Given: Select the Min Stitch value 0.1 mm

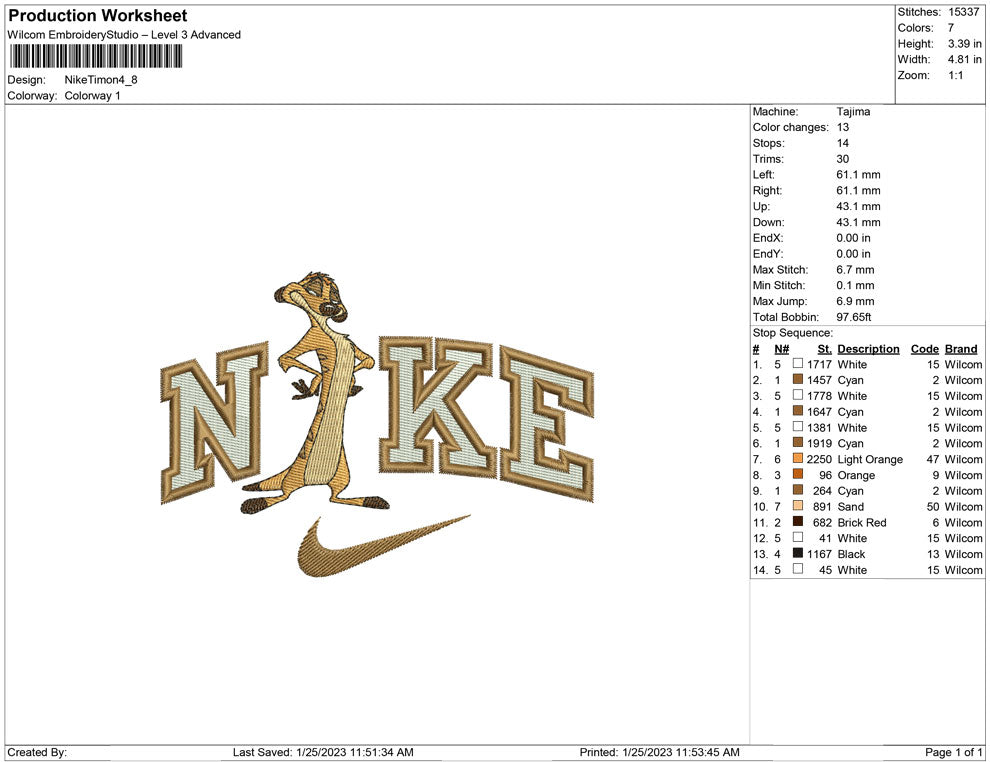Looking at the screenshot, I should (x=856, y=285).
